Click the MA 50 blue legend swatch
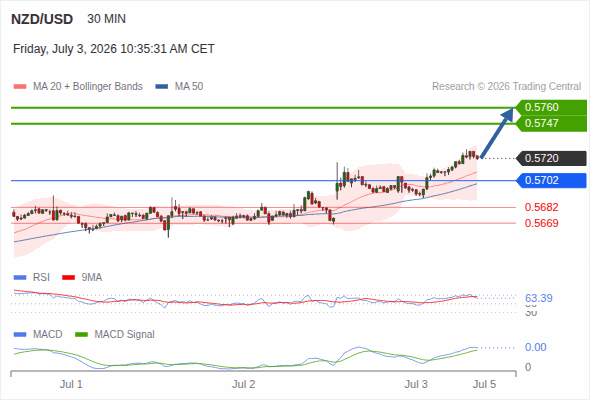The image size is (590, 400). (x=161, y=87)
